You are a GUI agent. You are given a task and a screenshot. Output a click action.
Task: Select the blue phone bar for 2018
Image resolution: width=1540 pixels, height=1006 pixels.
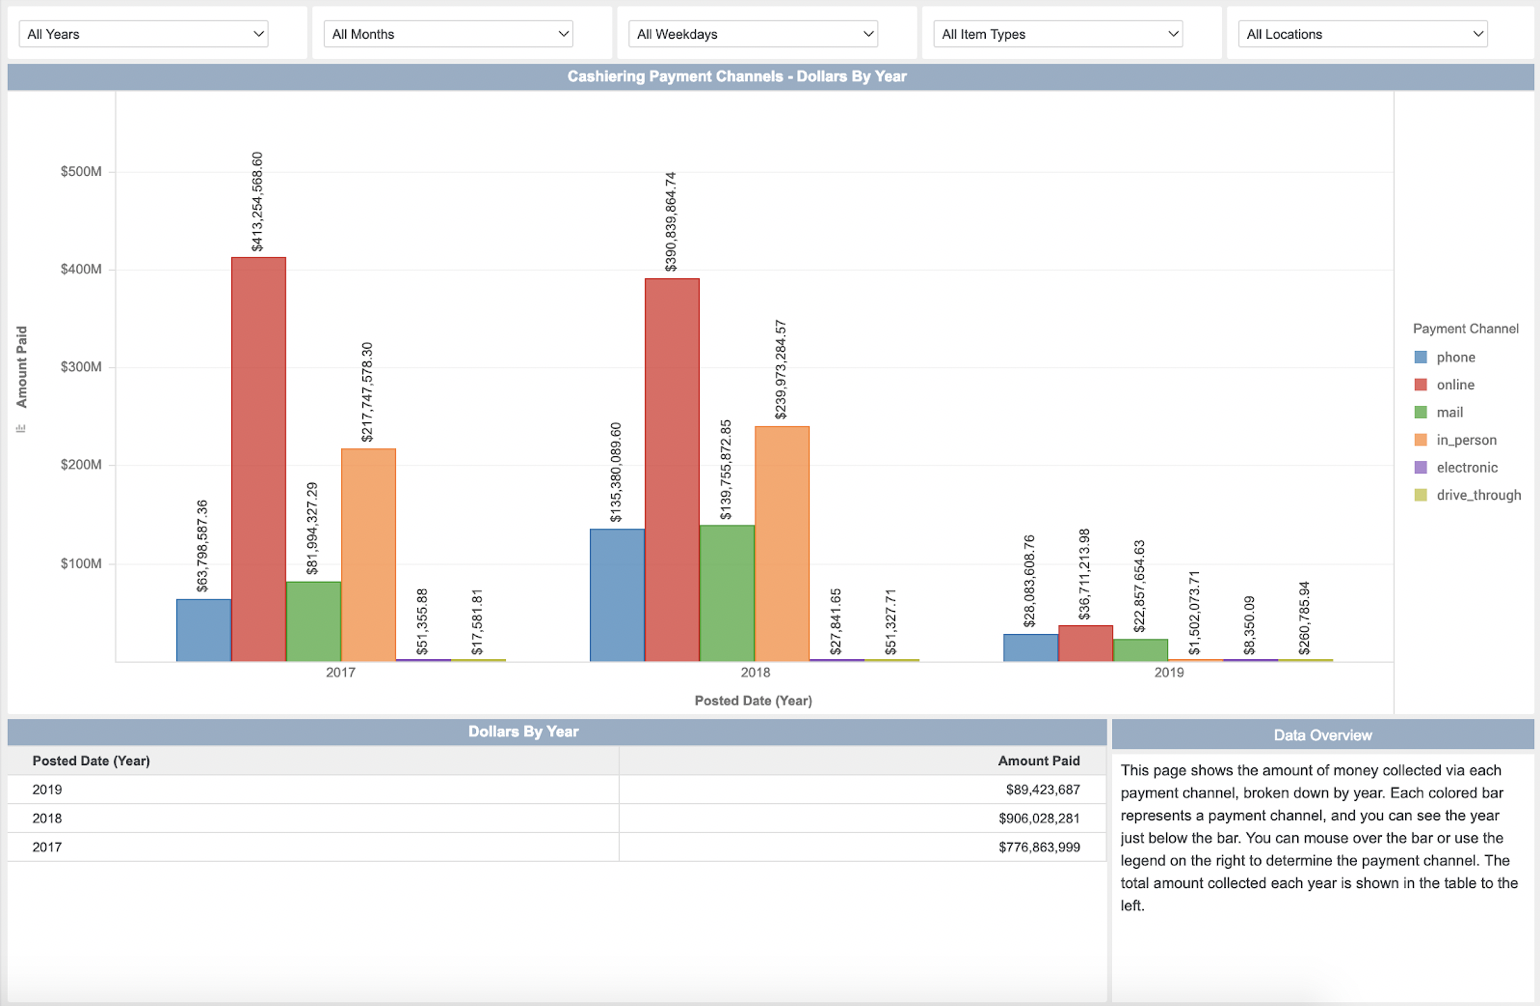(x=617, y=595)
